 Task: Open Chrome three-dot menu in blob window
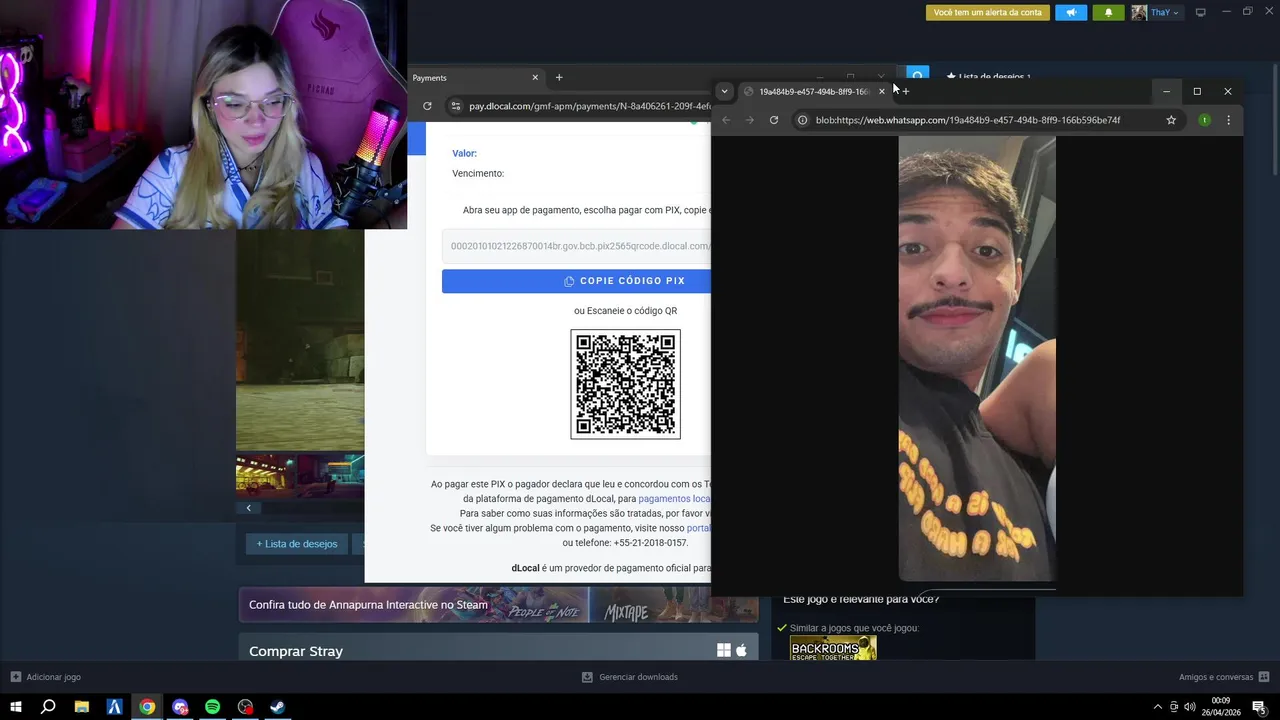coord(1229,120)
